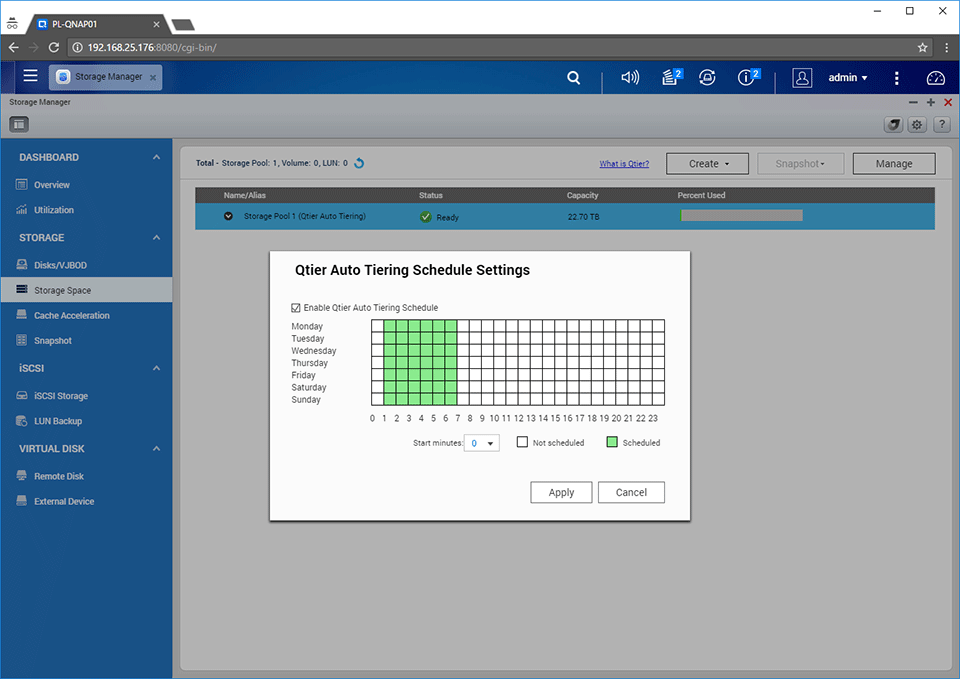This screenshot has height=679, width=960.
Task: Click the green Scheduled legend swatch
Action: point(612,442)
